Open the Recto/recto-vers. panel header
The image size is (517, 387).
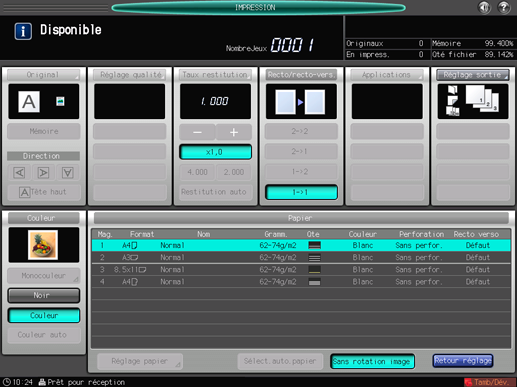pos(301,75)
